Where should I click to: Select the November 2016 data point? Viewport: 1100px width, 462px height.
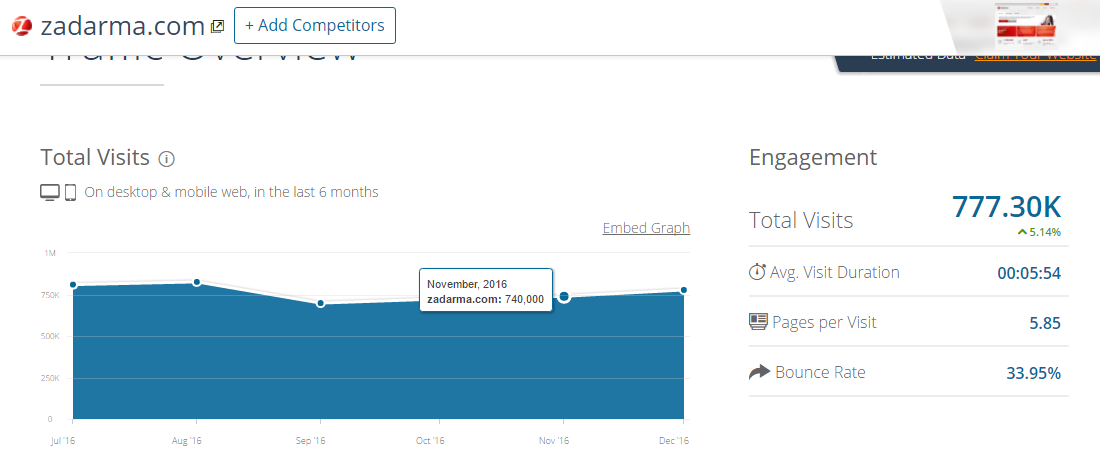click(564, 296)
